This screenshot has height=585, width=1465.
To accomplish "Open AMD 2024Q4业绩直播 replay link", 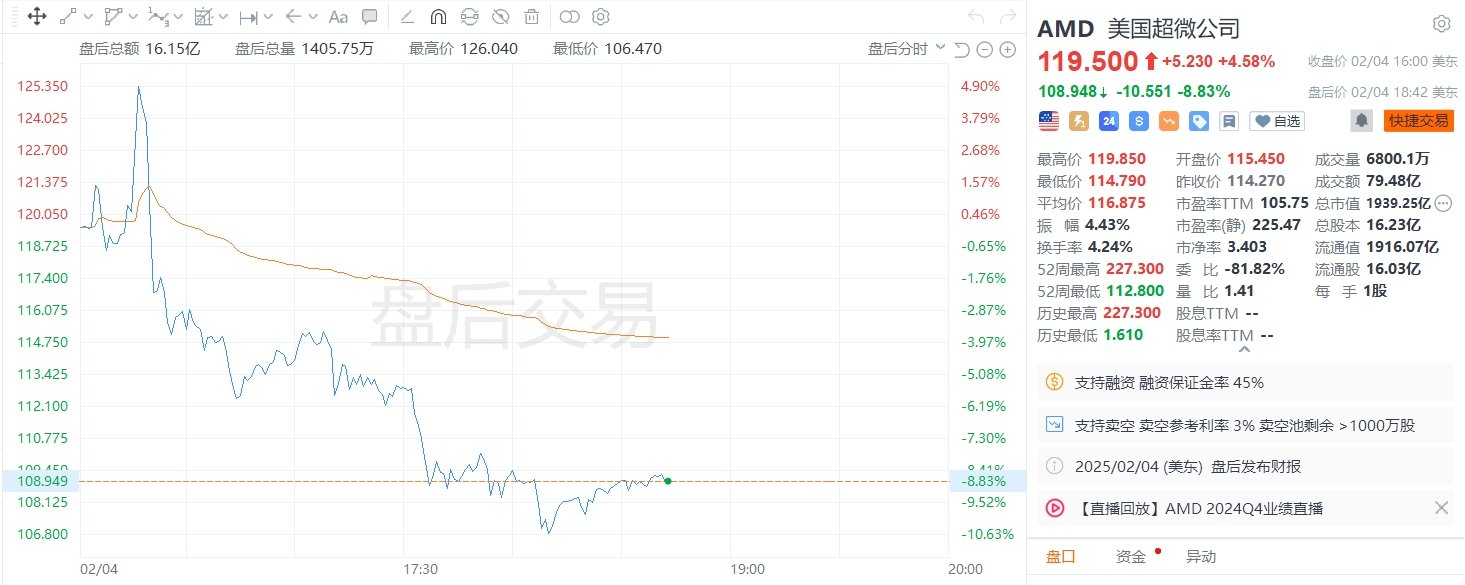I will click(1199, 508).
